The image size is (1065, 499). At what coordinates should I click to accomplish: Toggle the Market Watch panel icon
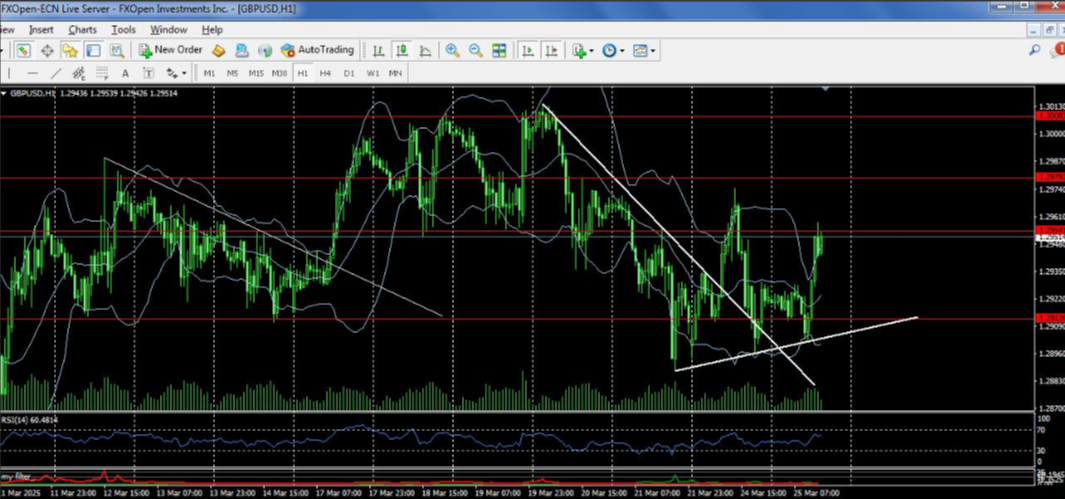[24, 50]
